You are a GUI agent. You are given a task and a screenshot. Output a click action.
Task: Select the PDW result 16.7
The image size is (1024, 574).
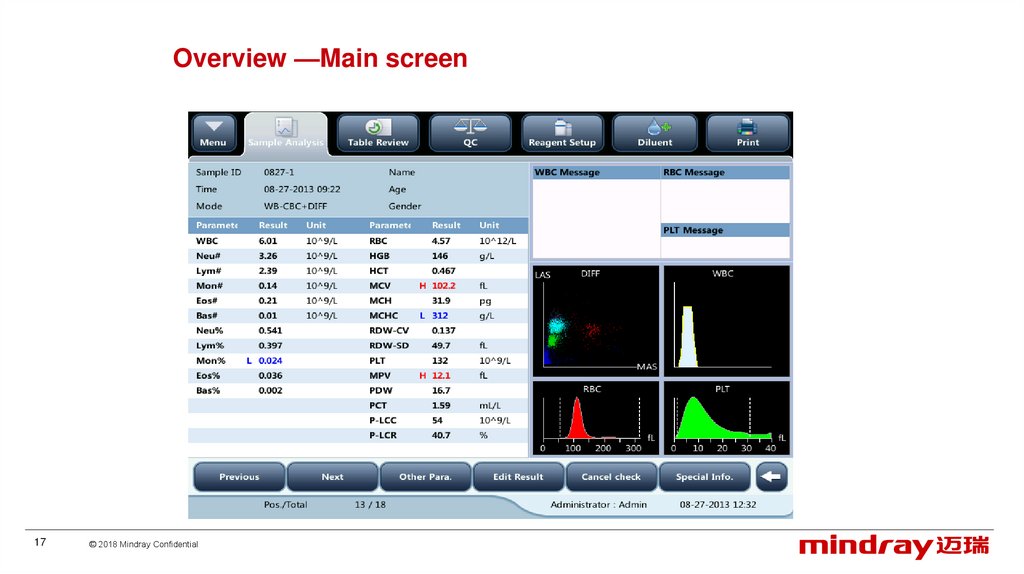[441, 391]
